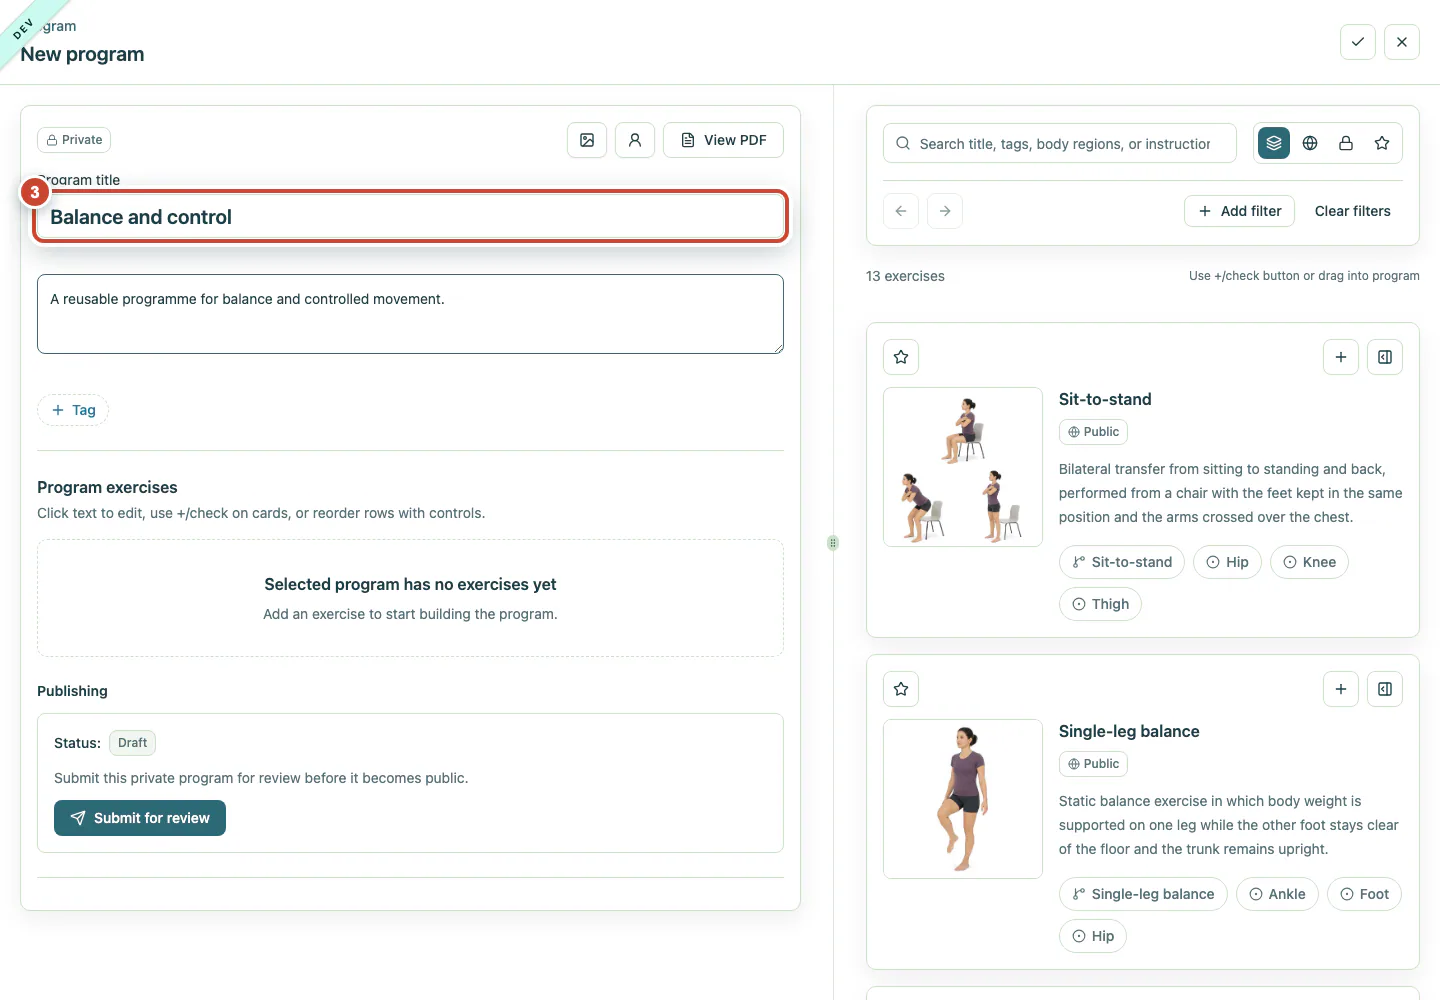This screenshot has width=1440, height=1000.
Task: Click Clear filters
Action: pyautogui.click(x=1353, y=211)
